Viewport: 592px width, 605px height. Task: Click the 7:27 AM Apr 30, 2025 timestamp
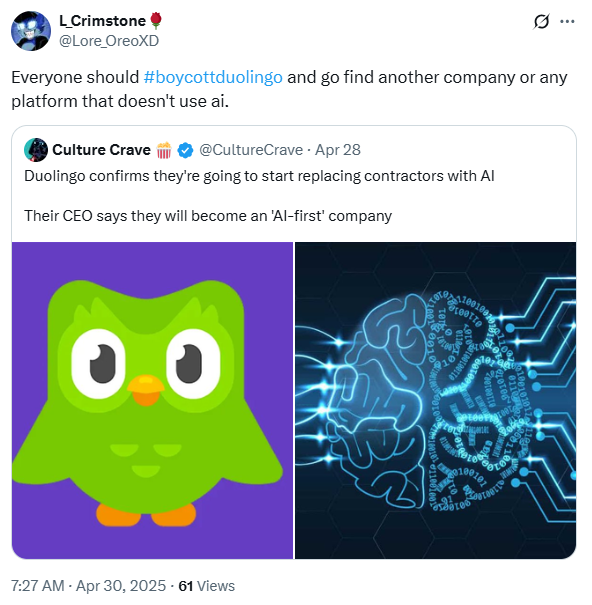pos(88,586)
